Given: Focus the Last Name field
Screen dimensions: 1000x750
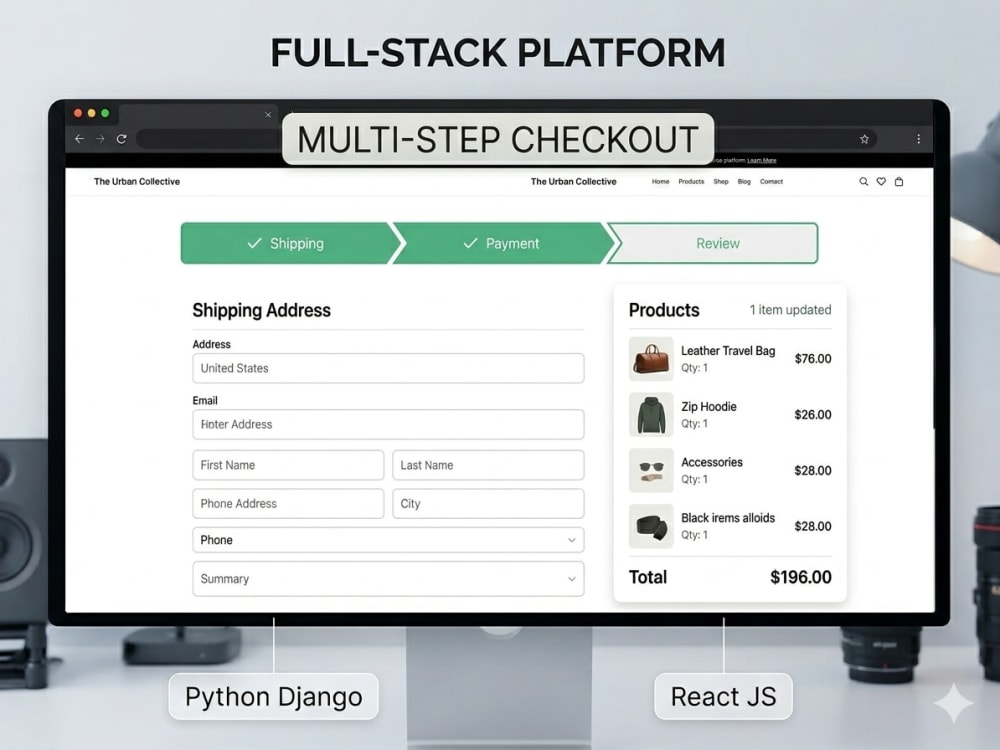Looking at the screenshot, I should pos(488,465).
